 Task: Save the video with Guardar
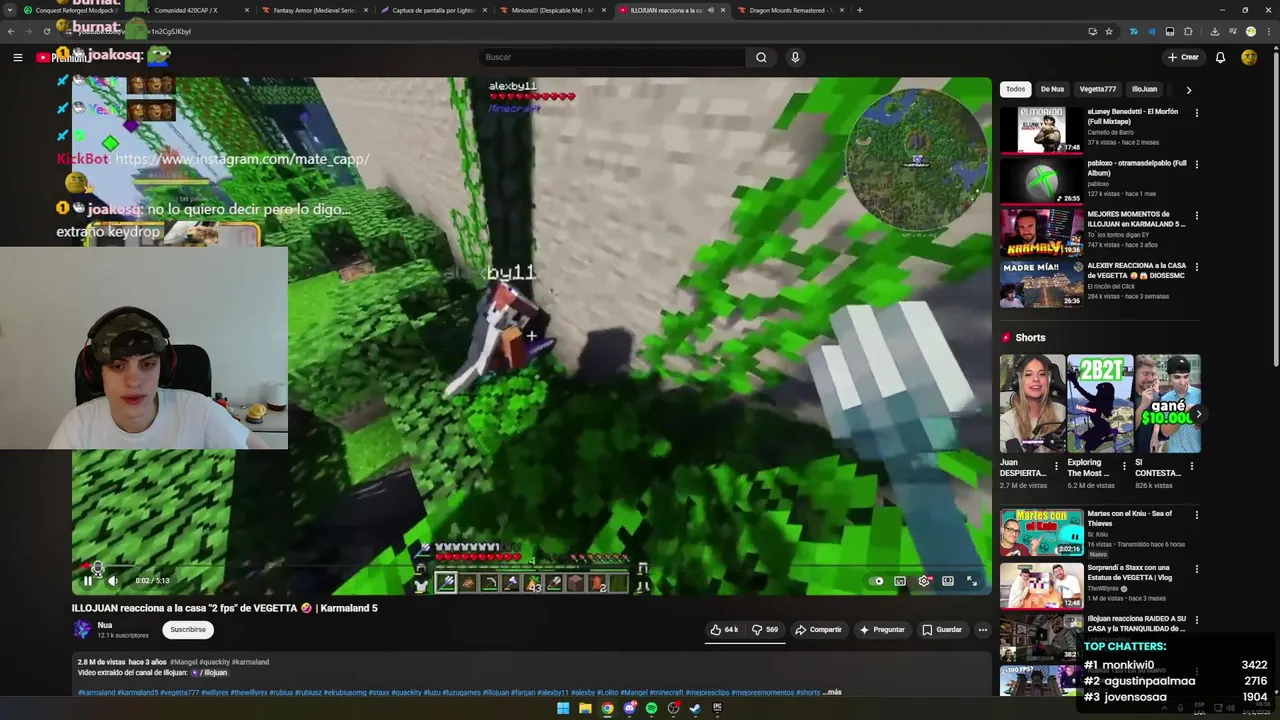pos(942,630)
